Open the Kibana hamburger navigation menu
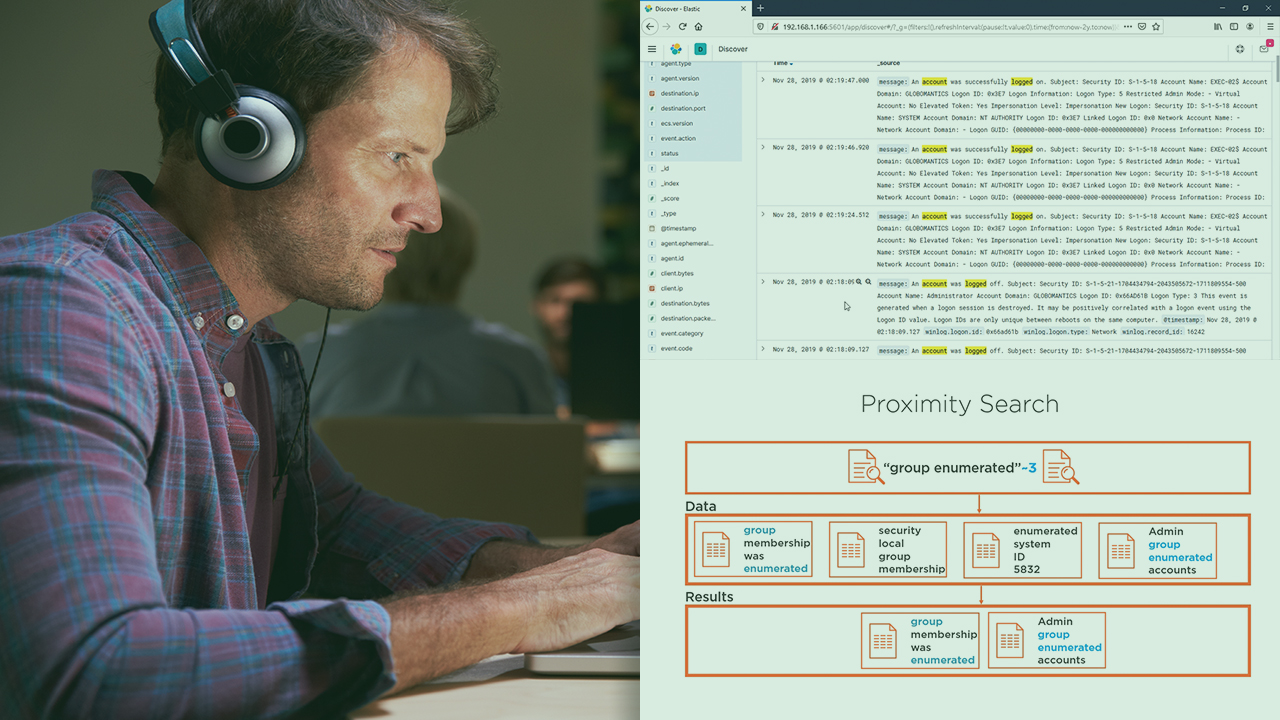This screenshot has height=720, width=1280. tap(652, 49)
